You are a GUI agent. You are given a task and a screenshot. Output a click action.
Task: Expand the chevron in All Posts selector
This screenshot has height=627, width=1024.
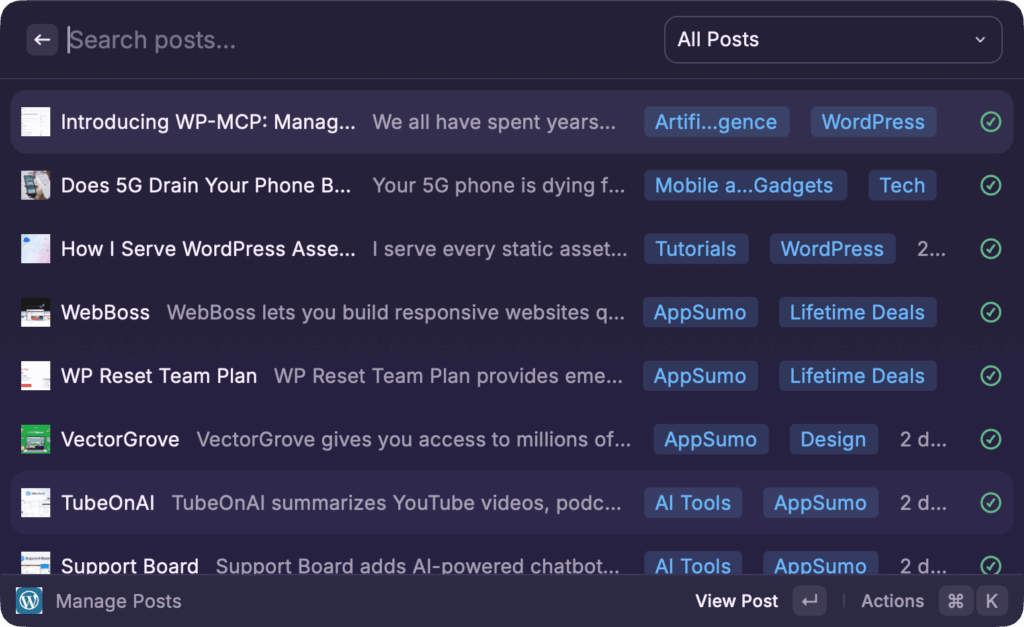pos(979,40)
